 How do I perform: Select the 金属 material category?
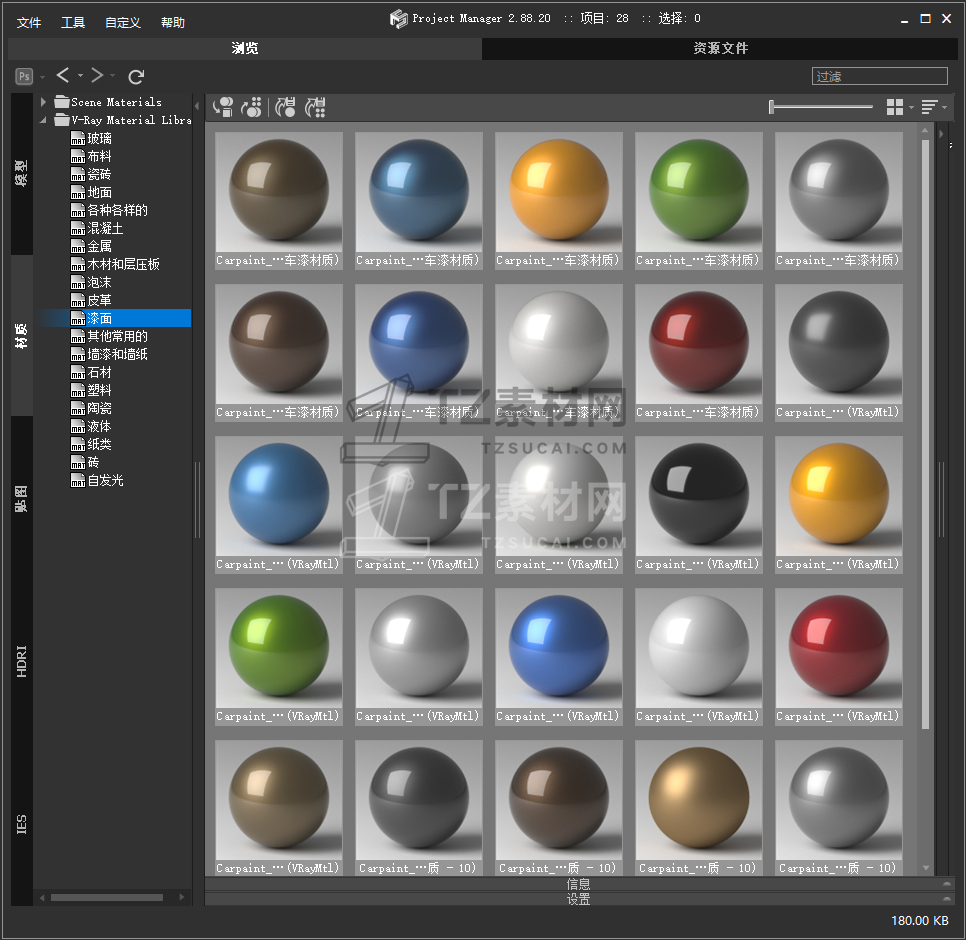pos(99,246)
